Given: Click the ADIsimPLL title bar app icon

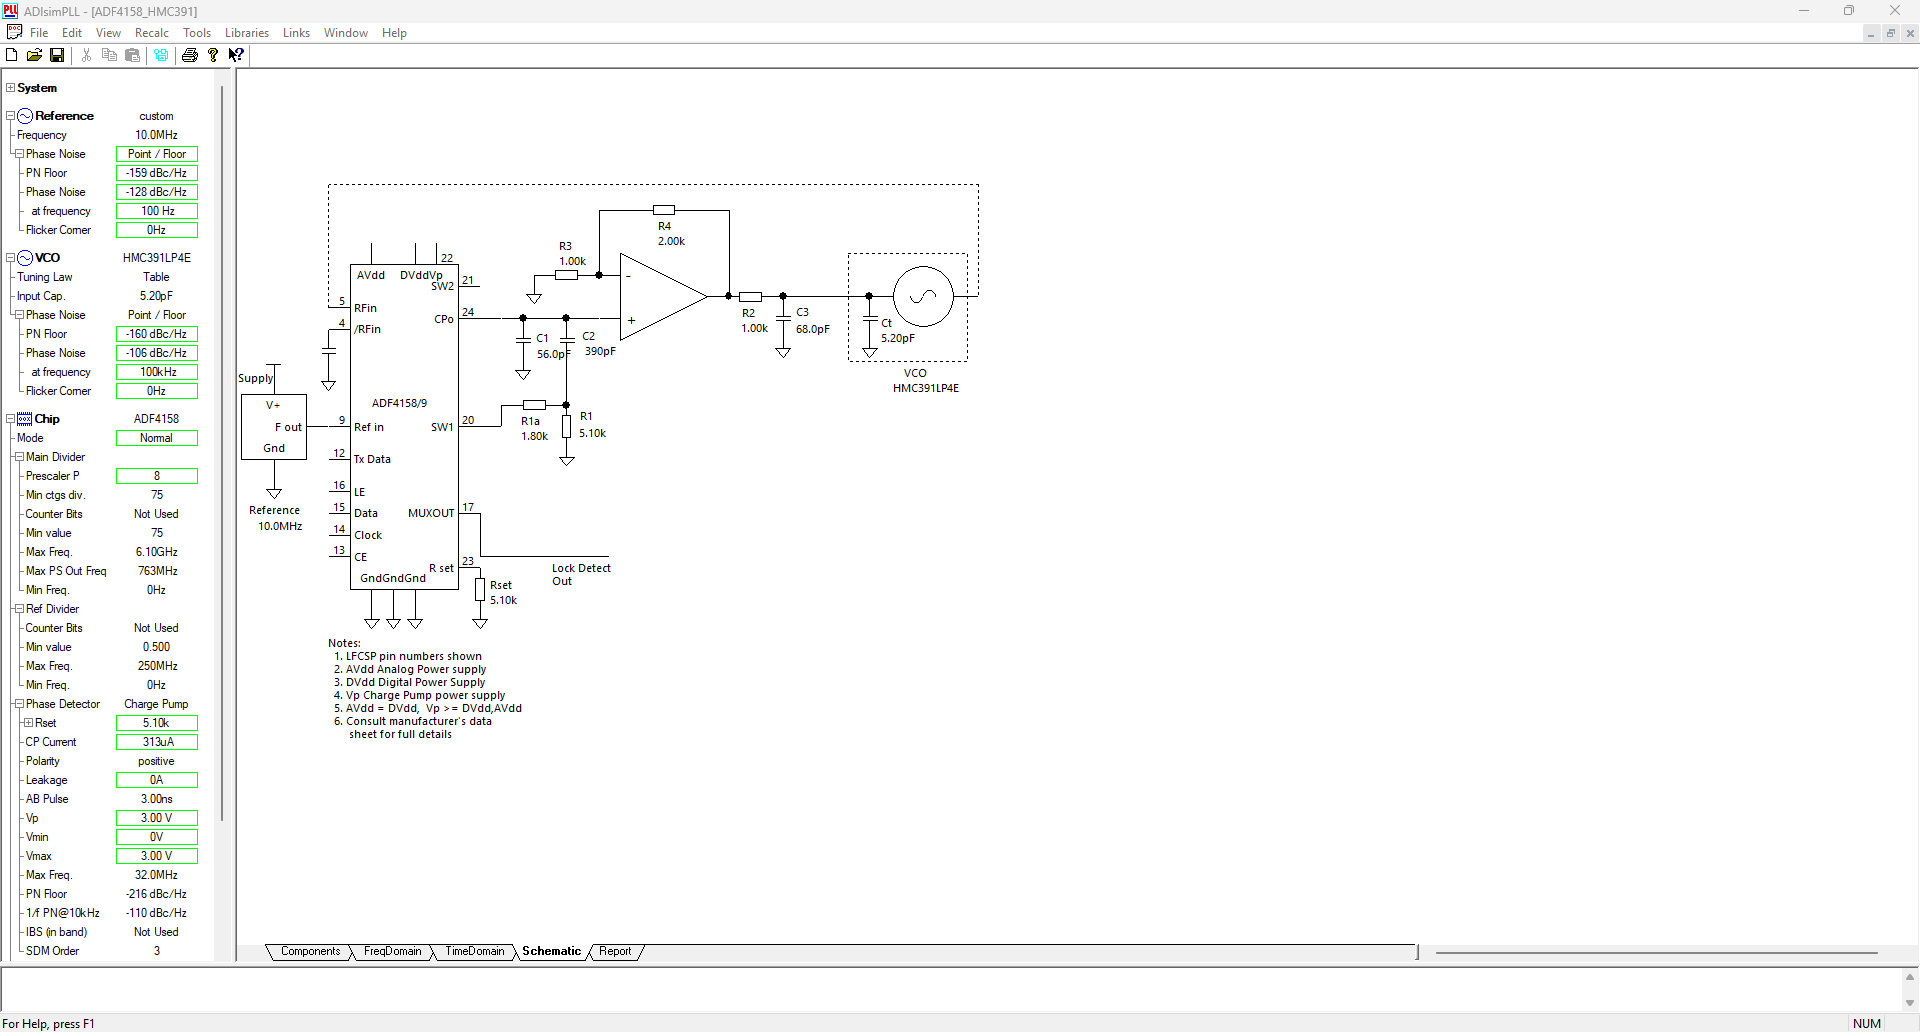Looking at the screenshot, I should [x=10, y=11].
